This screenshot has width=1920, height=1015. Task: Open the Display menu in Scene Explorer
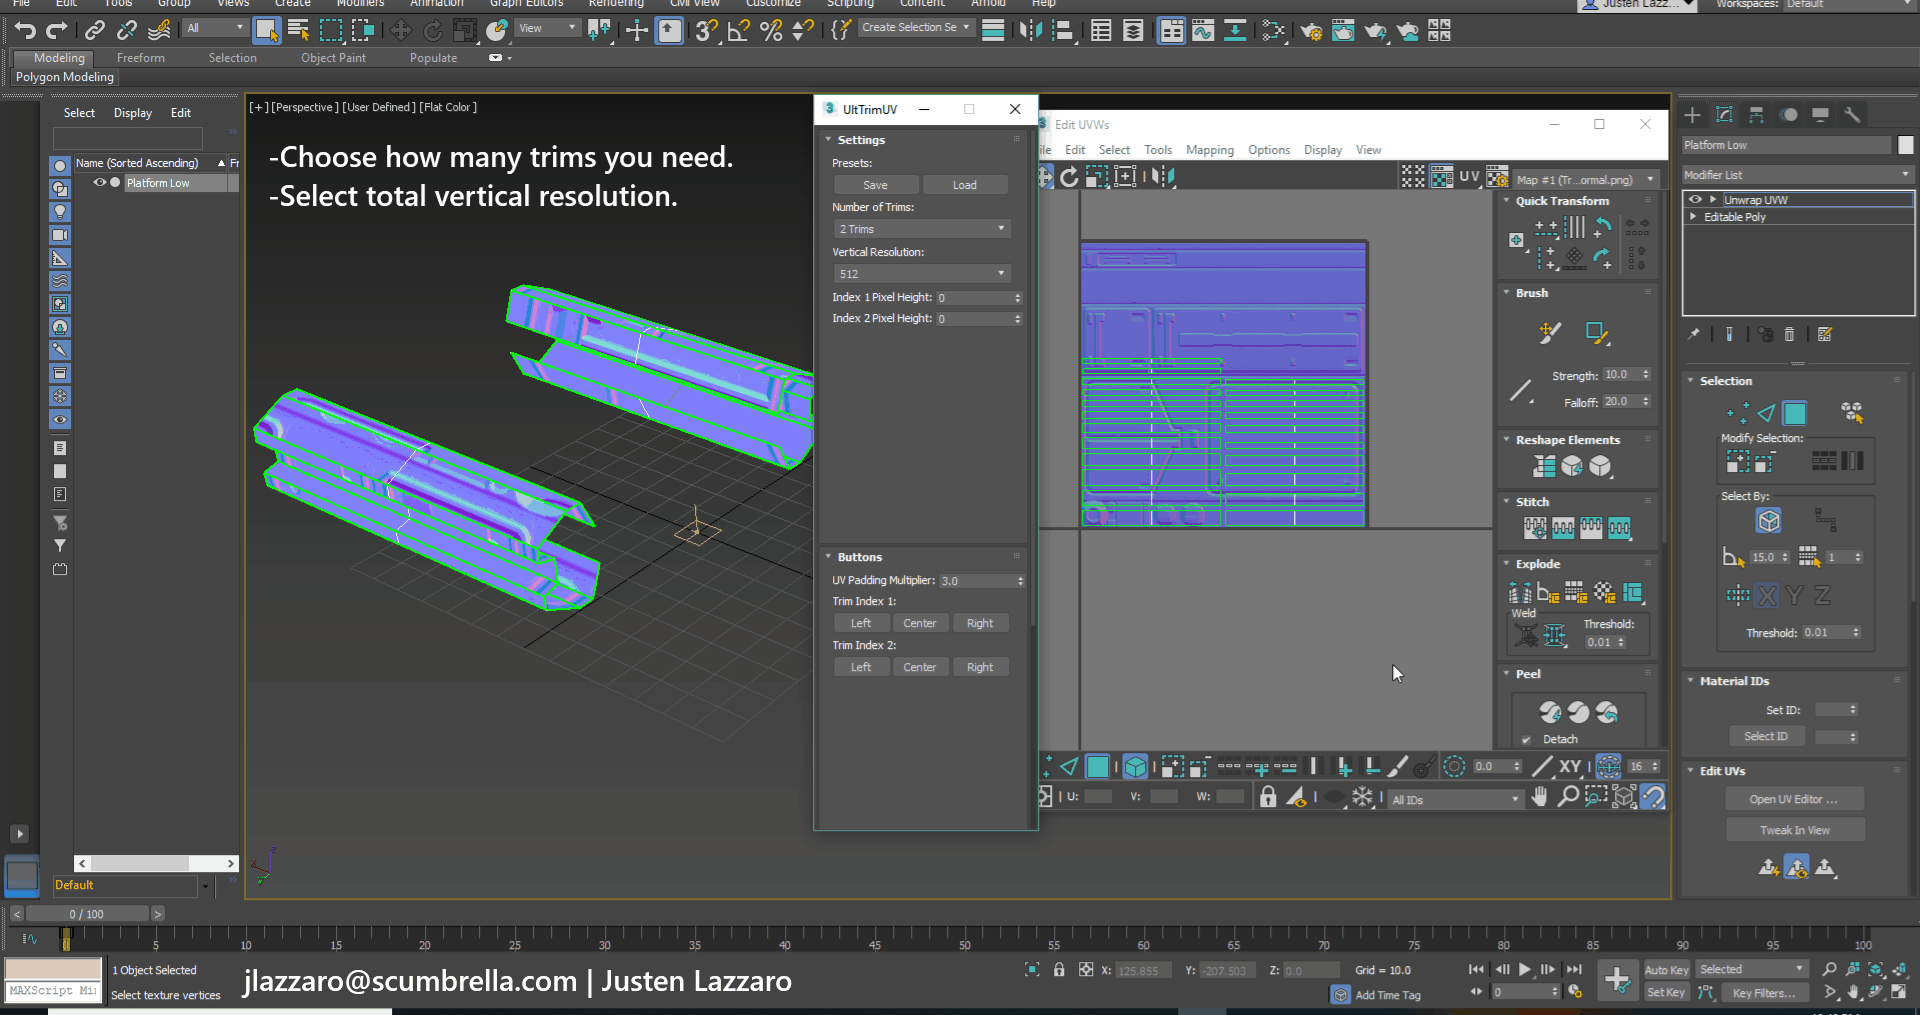[x=133, y=113]
